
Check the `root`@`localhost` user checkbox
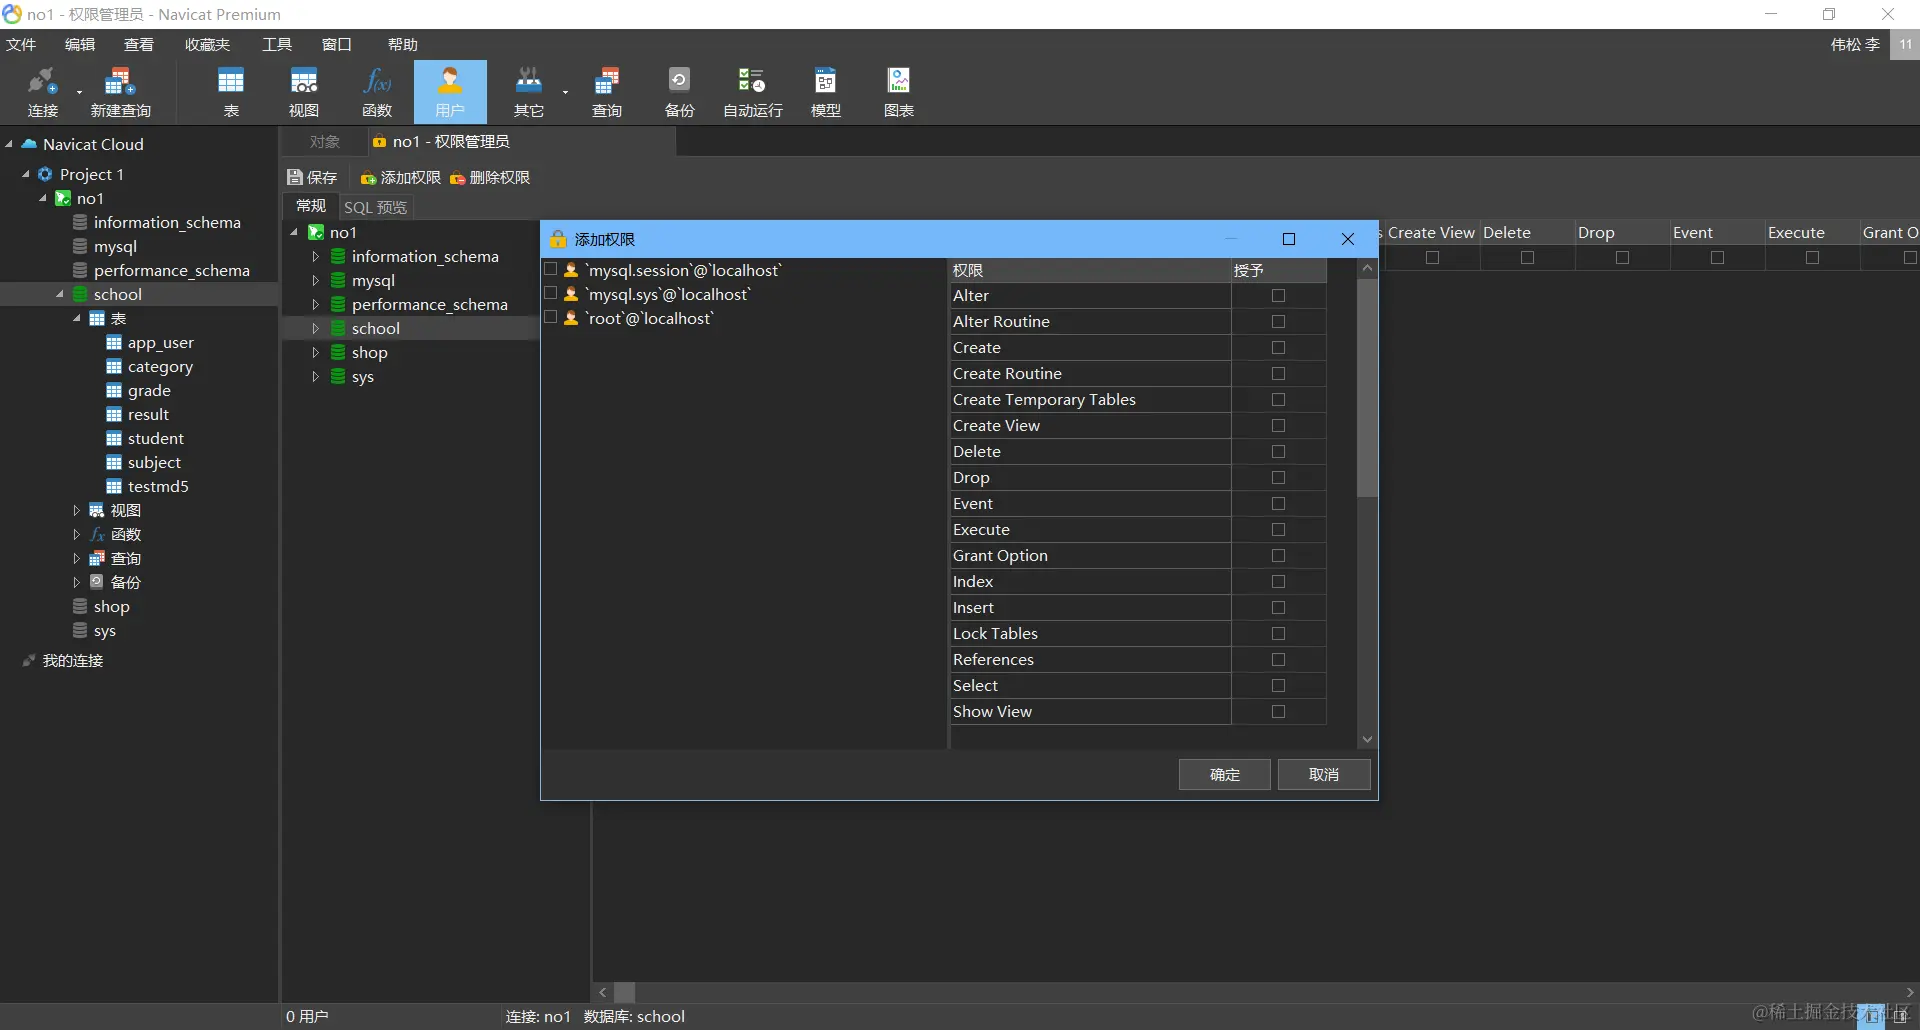point(550,317)
